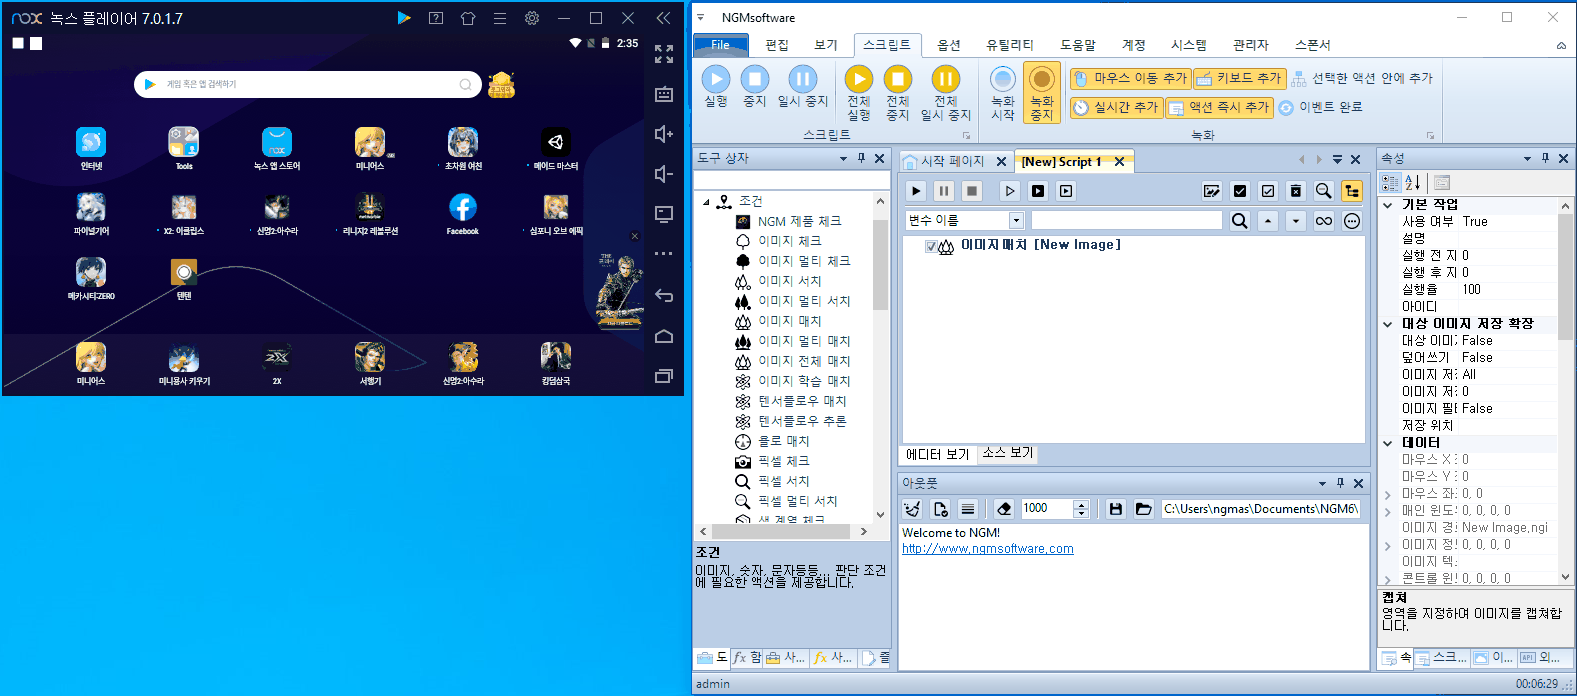Screen dimensions: 1577x696
Task: Toggle categorized view in 속성 panel
Action: 1390,182
